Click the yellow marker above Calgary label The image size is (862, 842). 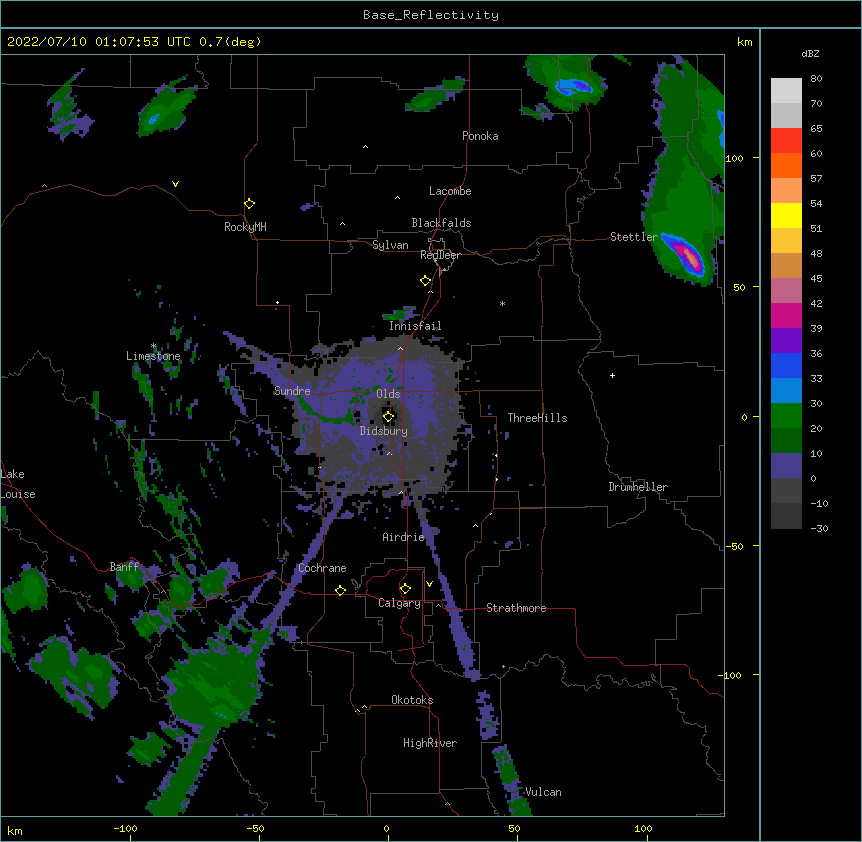tap(405, 589)
